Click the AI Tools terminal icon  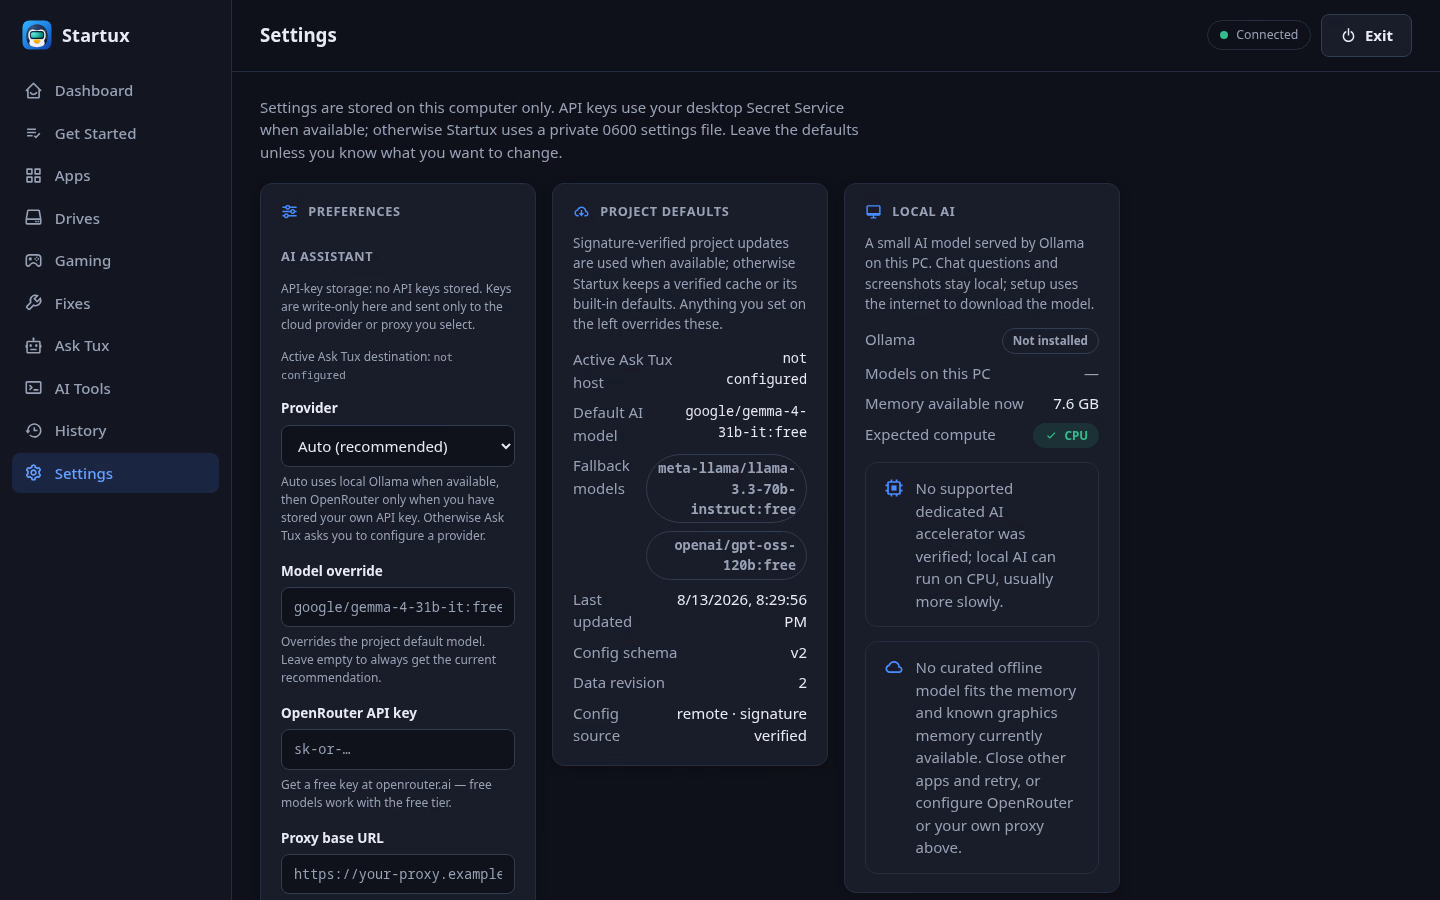(34, 388)
